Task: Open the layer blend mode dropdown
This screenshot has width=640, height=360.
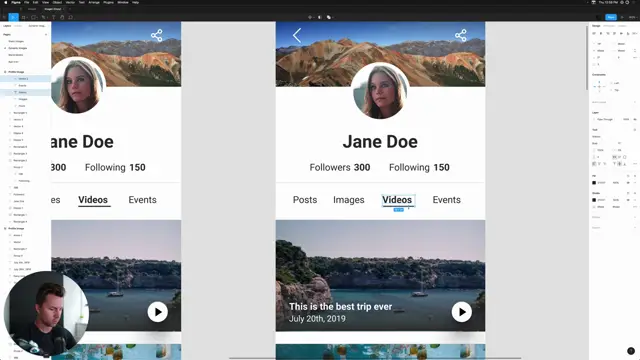Action: [605, 119]
